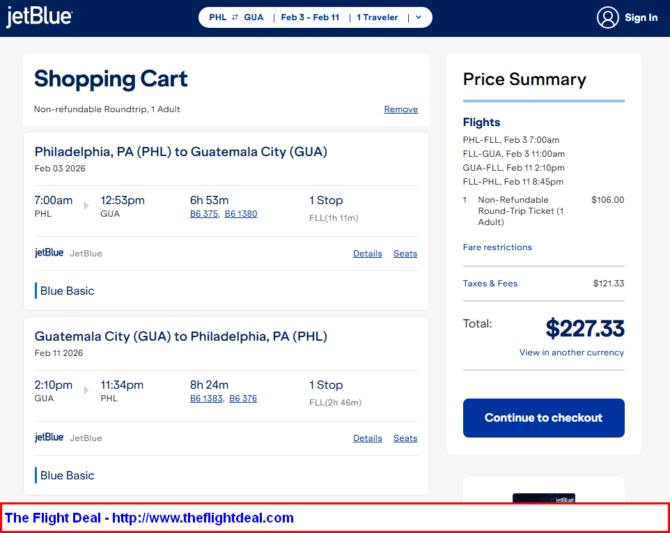View Details for the outbound PHL to GUA flight
Viewport: 670px width, 533px height.
coord(367,253)
